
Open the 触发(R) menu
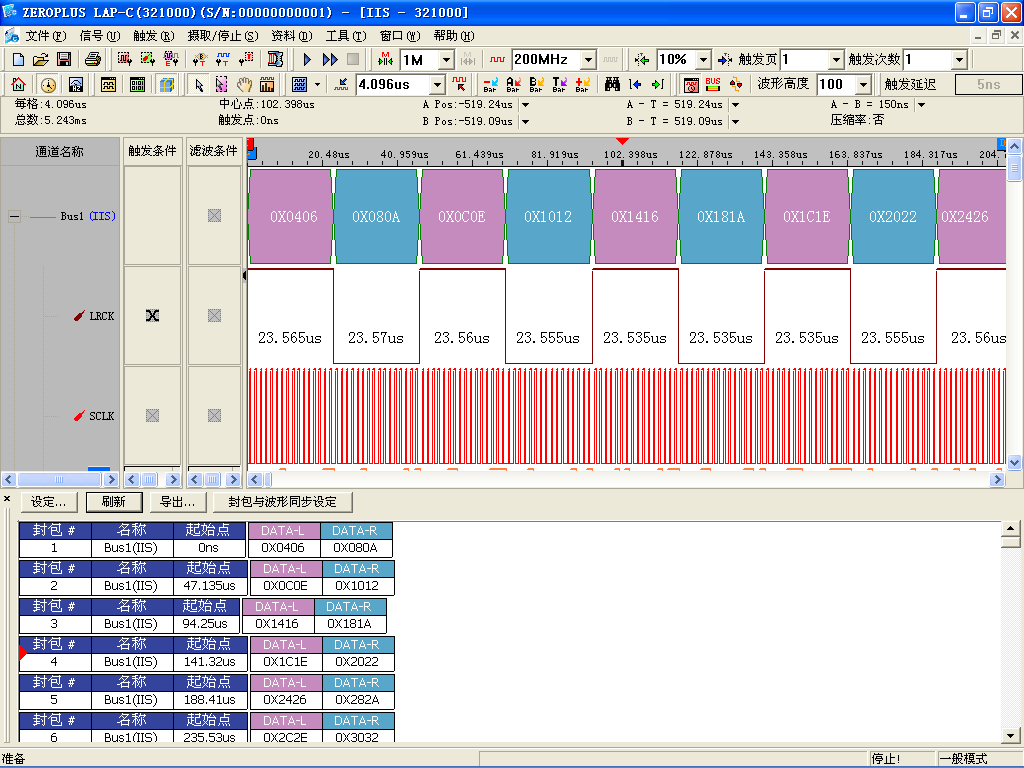(153, 35)
